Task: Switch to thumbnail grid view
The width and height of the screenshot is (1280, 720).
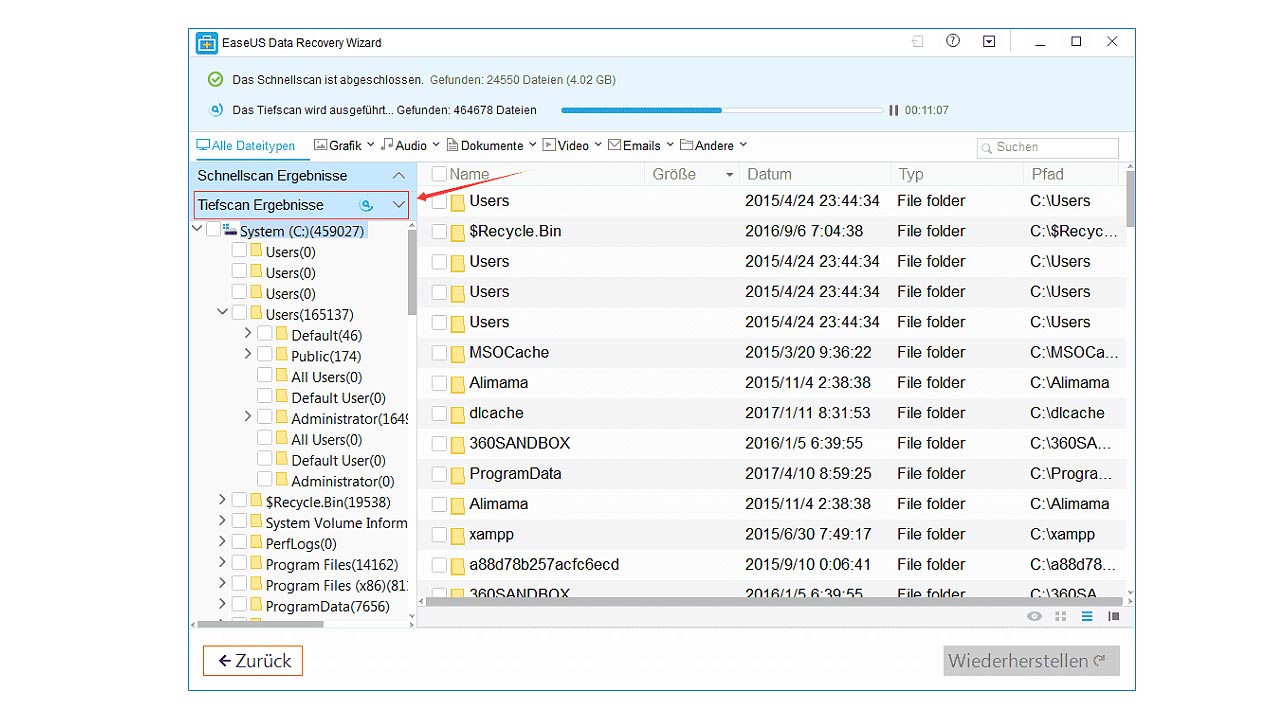Action: [1061, 616]
